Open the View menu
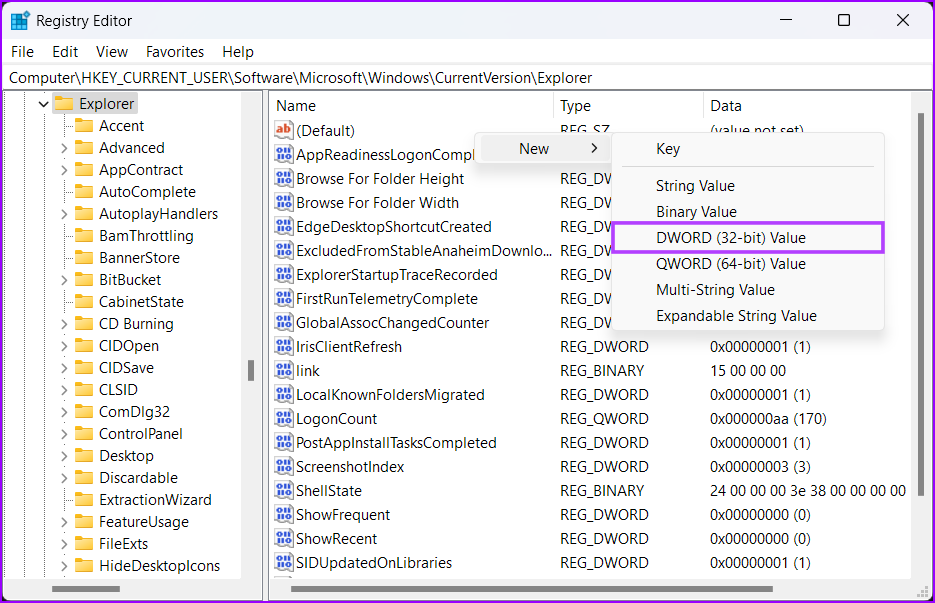The image size is (935, 603). 112,52
